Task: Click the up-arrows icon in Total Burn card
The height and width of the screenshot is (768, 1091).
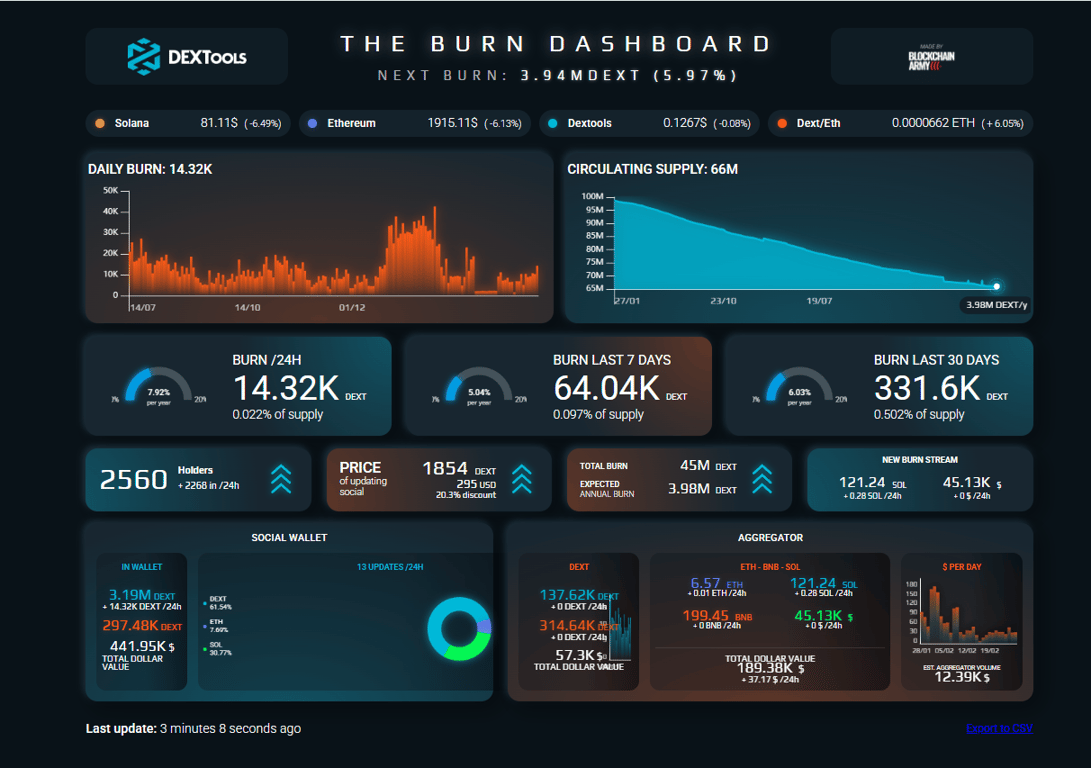Action: (x=763, y=479)
